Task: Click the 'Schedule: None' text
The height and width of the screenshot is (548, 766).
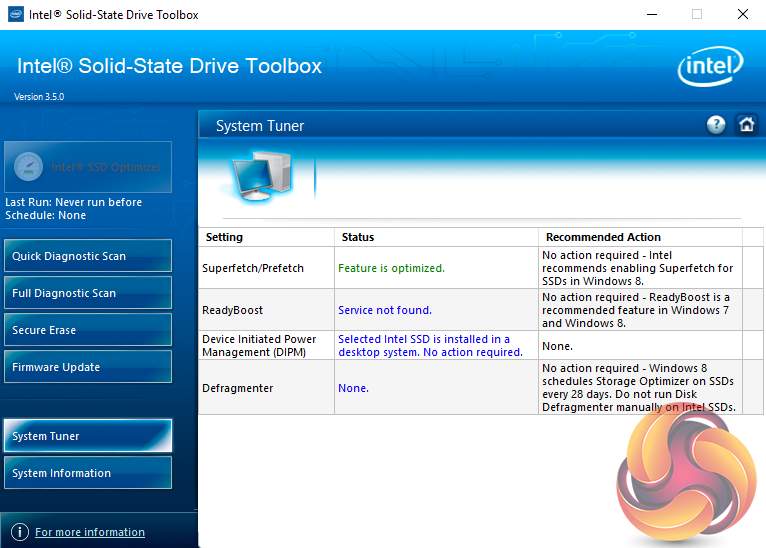Action: click(x=45, y=215)
